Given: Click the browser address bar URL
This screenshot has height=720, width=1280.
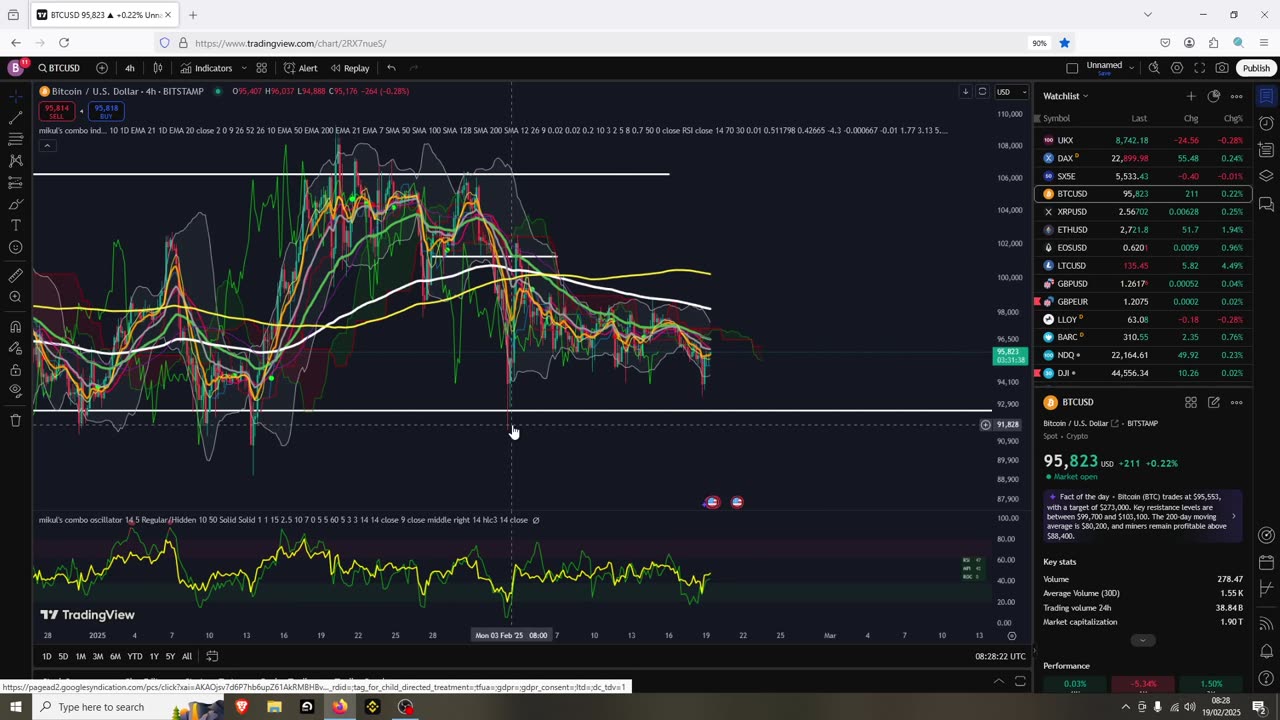Looking at the screenshot, I should [x=290, y=43].
